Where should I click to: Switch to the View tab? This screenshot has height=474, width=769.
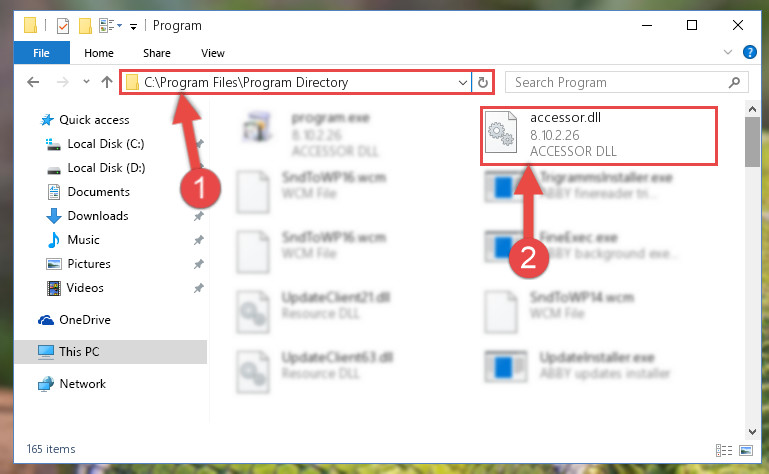[213, 53]
